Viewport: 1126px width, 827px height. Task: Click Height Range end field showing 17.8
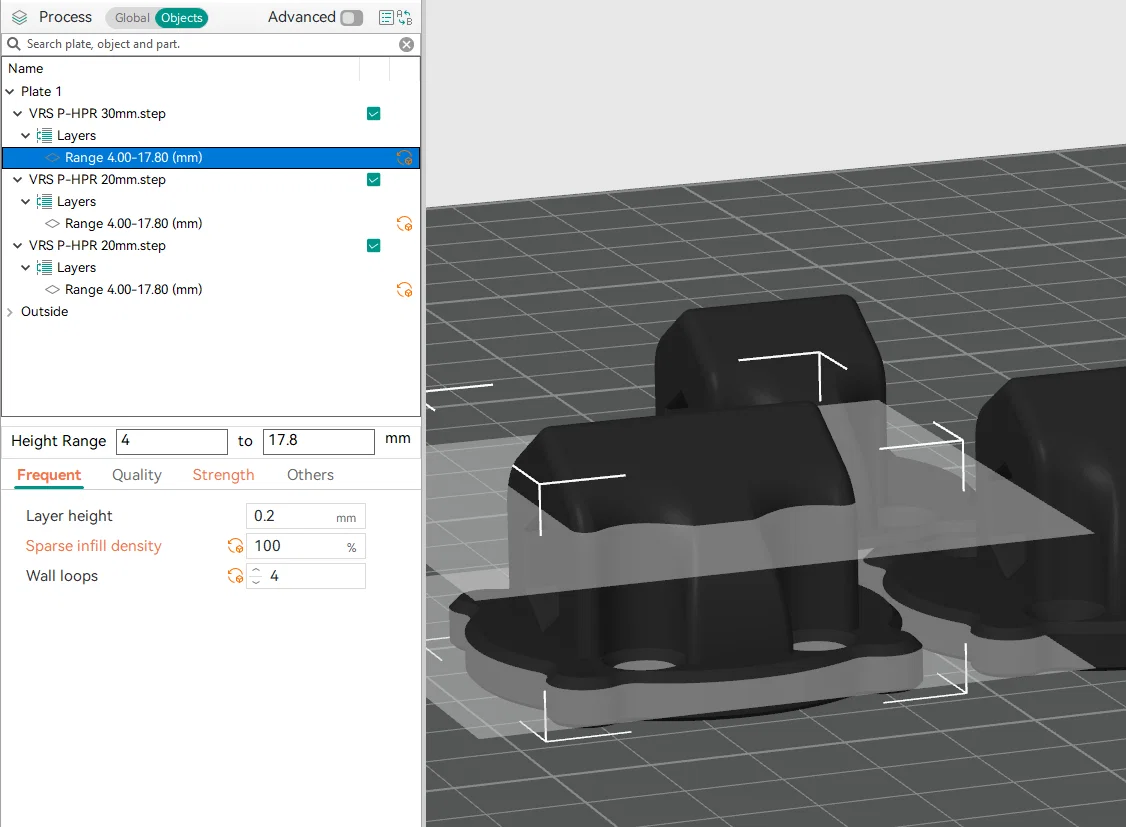pos(319,441)
